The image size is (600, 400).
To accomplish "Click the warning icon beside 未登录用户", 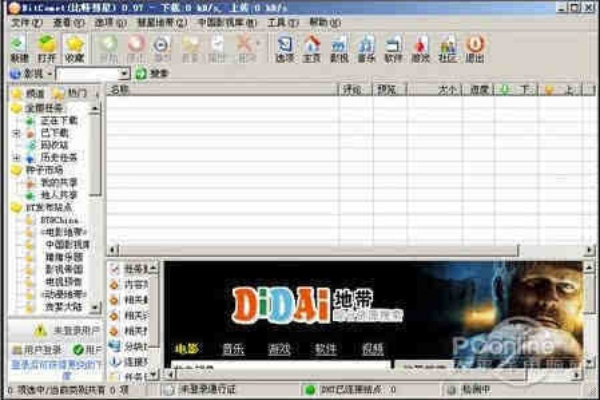I will (41, 331).
